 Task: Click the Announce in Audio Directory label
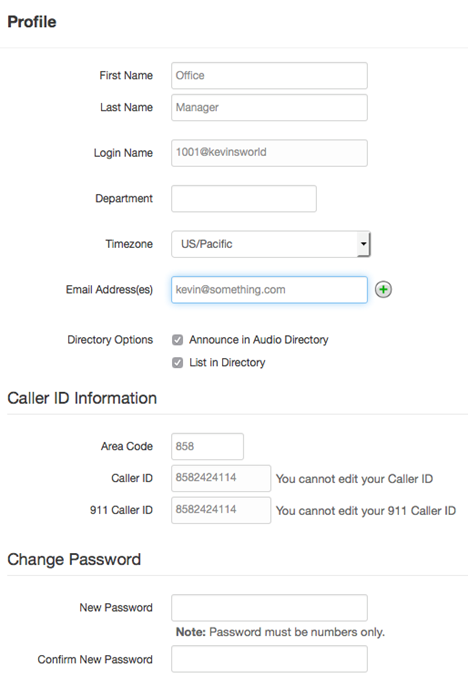pyautogui.click(x=259, y=340)
